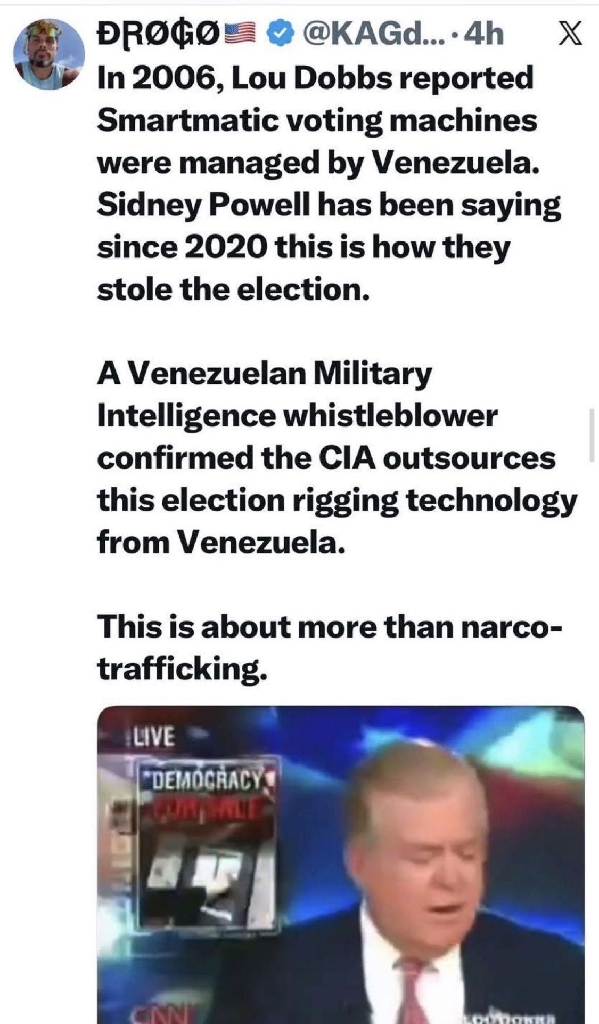Viewport: 599px width, 1024px height.
Task: Play the Lou Dobbs video clip
Action: point(340,865)
